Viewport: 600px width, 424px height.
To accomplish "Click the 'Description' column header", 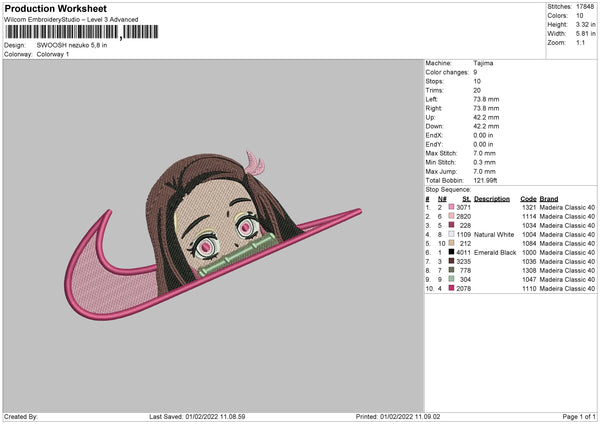I will [492, 199].
